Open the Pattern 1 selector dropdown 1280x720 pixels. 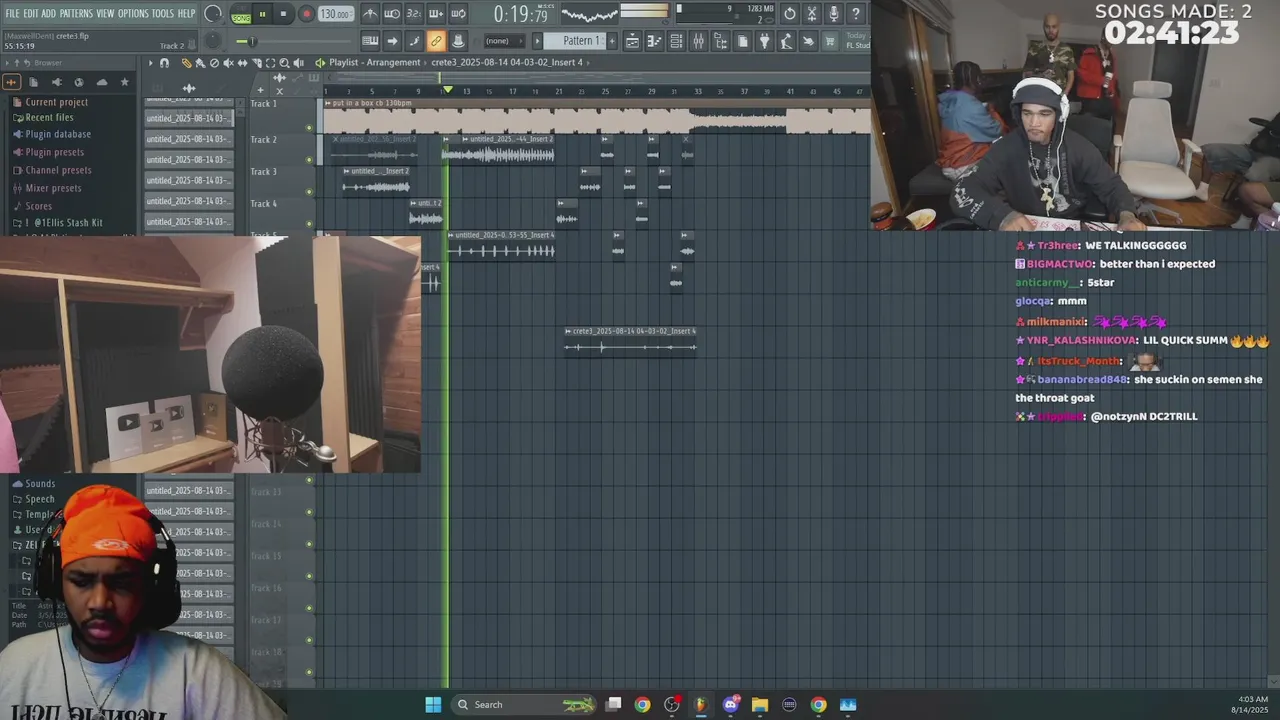581,41
